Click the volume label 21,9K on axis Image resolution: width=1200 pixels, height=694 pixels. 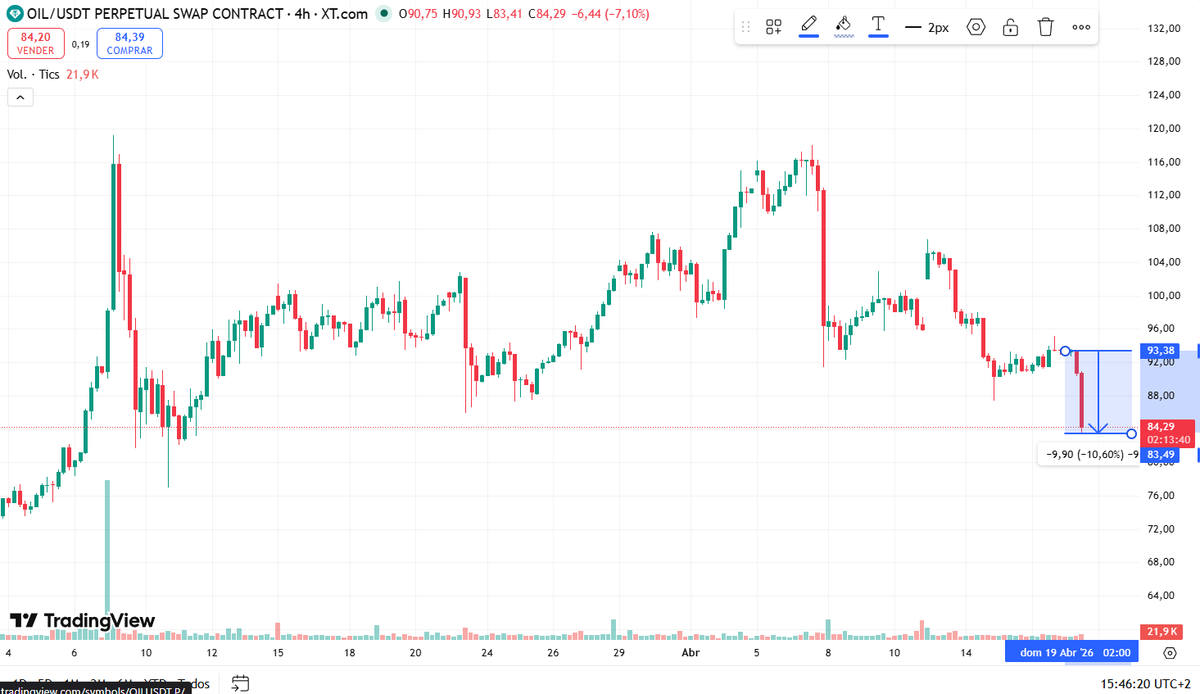[x=1161, y=632]
